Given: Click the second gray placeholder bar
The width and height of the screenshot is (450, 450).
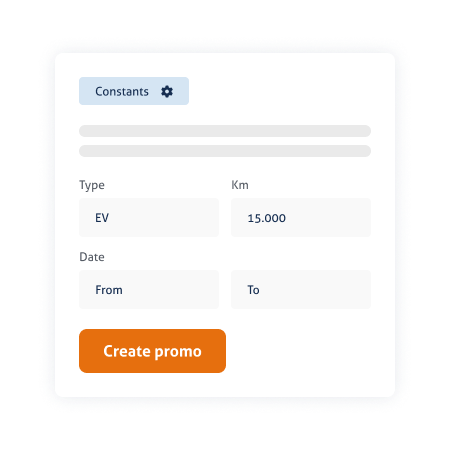Looking at the screenshot, I should pos(225,151).
